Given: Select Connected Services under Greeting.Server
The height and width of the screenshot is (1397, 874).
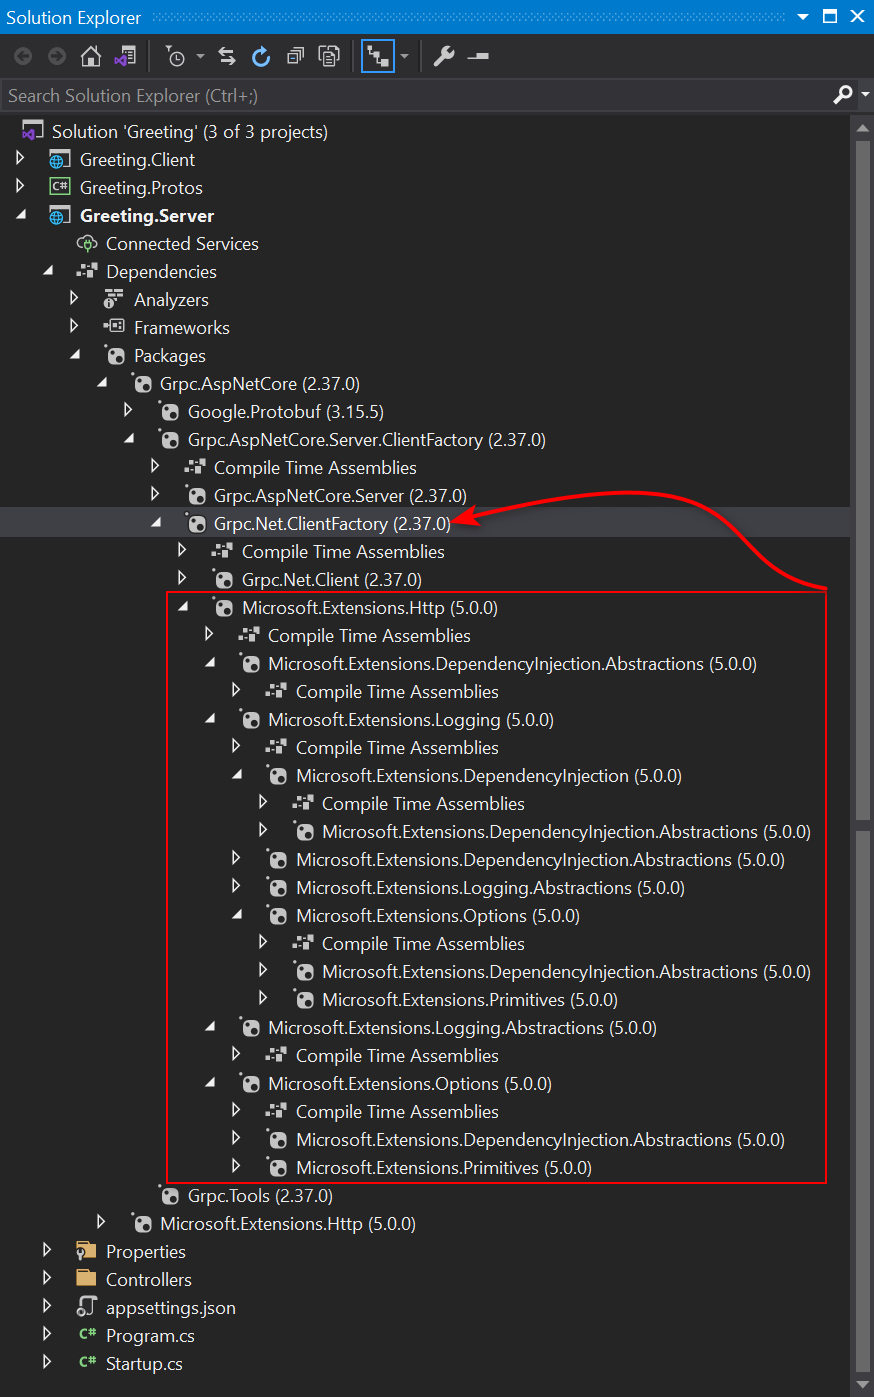Looking at the screenshot, I should 182,243.
